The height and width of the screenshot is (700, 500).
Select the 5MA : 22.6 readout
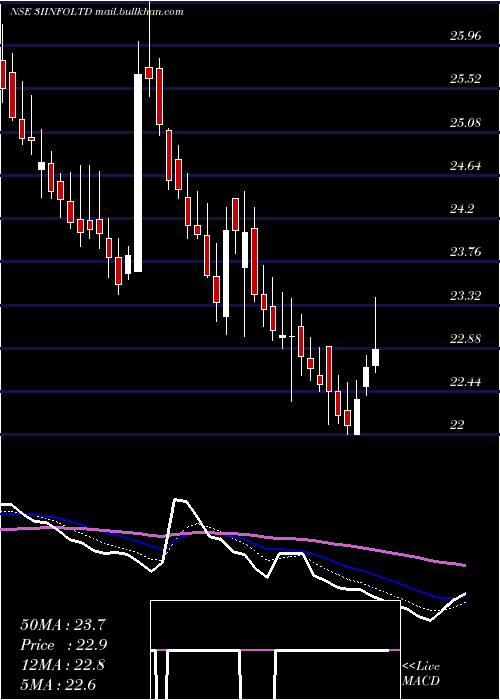coord(58,684)
